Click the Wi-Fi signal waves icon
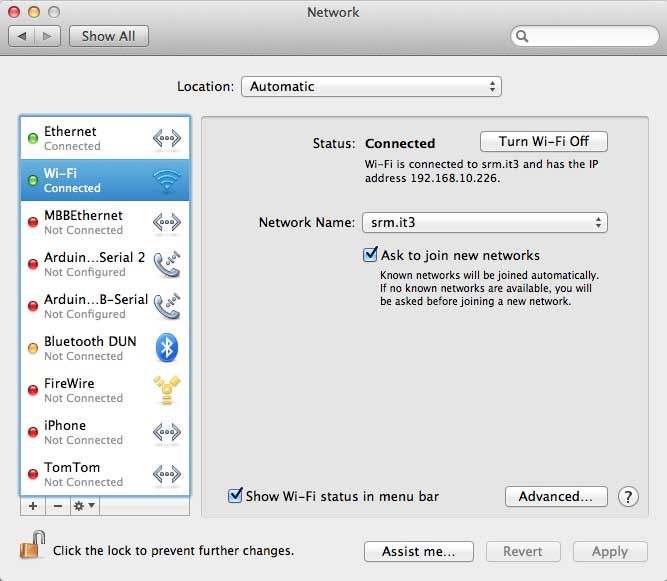Image resolution: width=667 pixels, height=581 pixels. coord(167,180)
